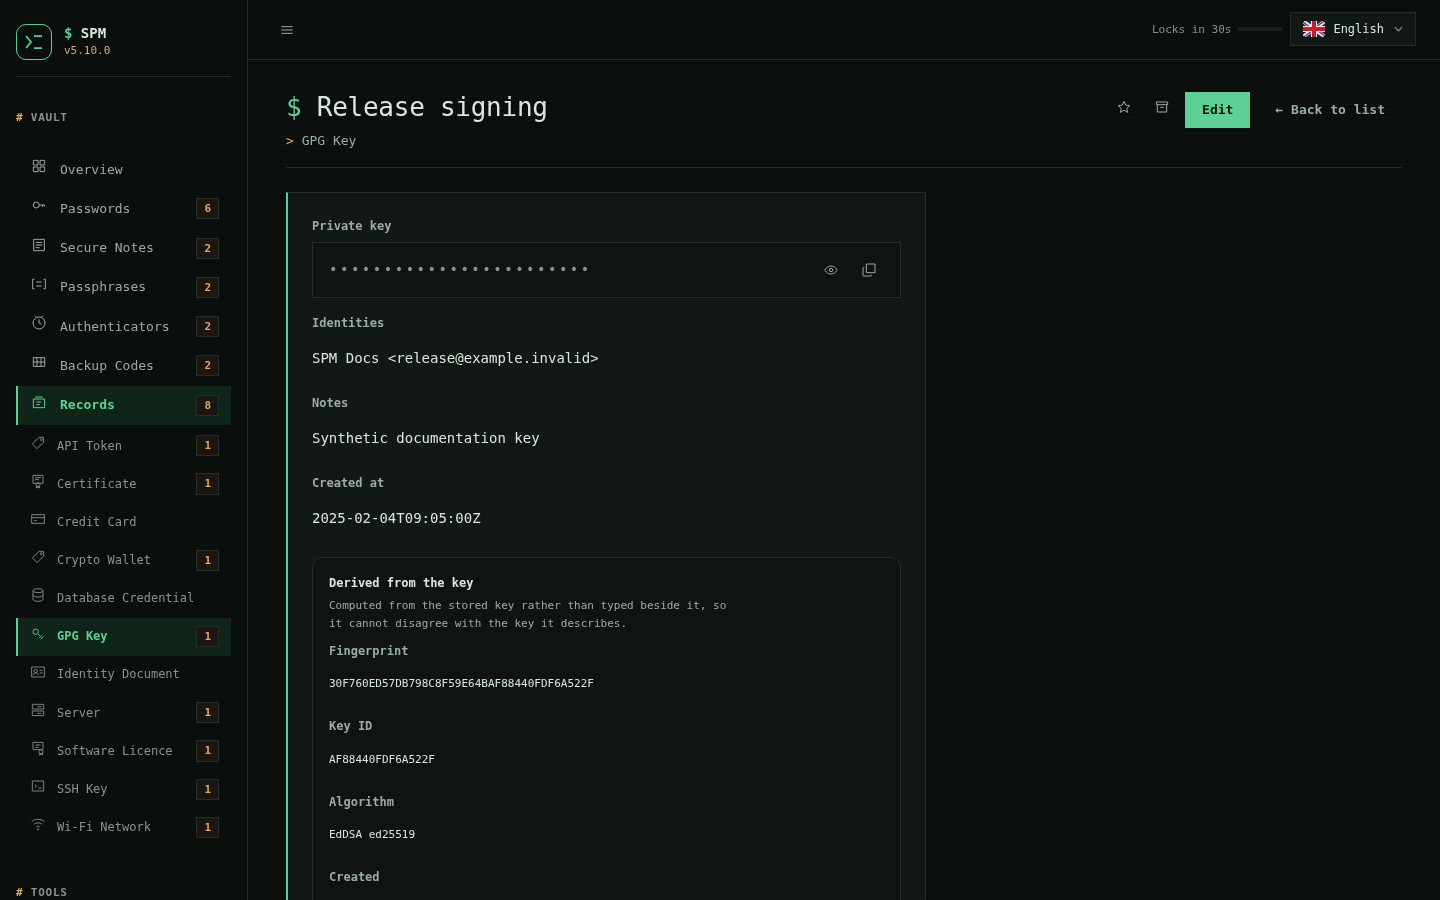Open Certificate records

pyautogui.click(x=124, y=483)
